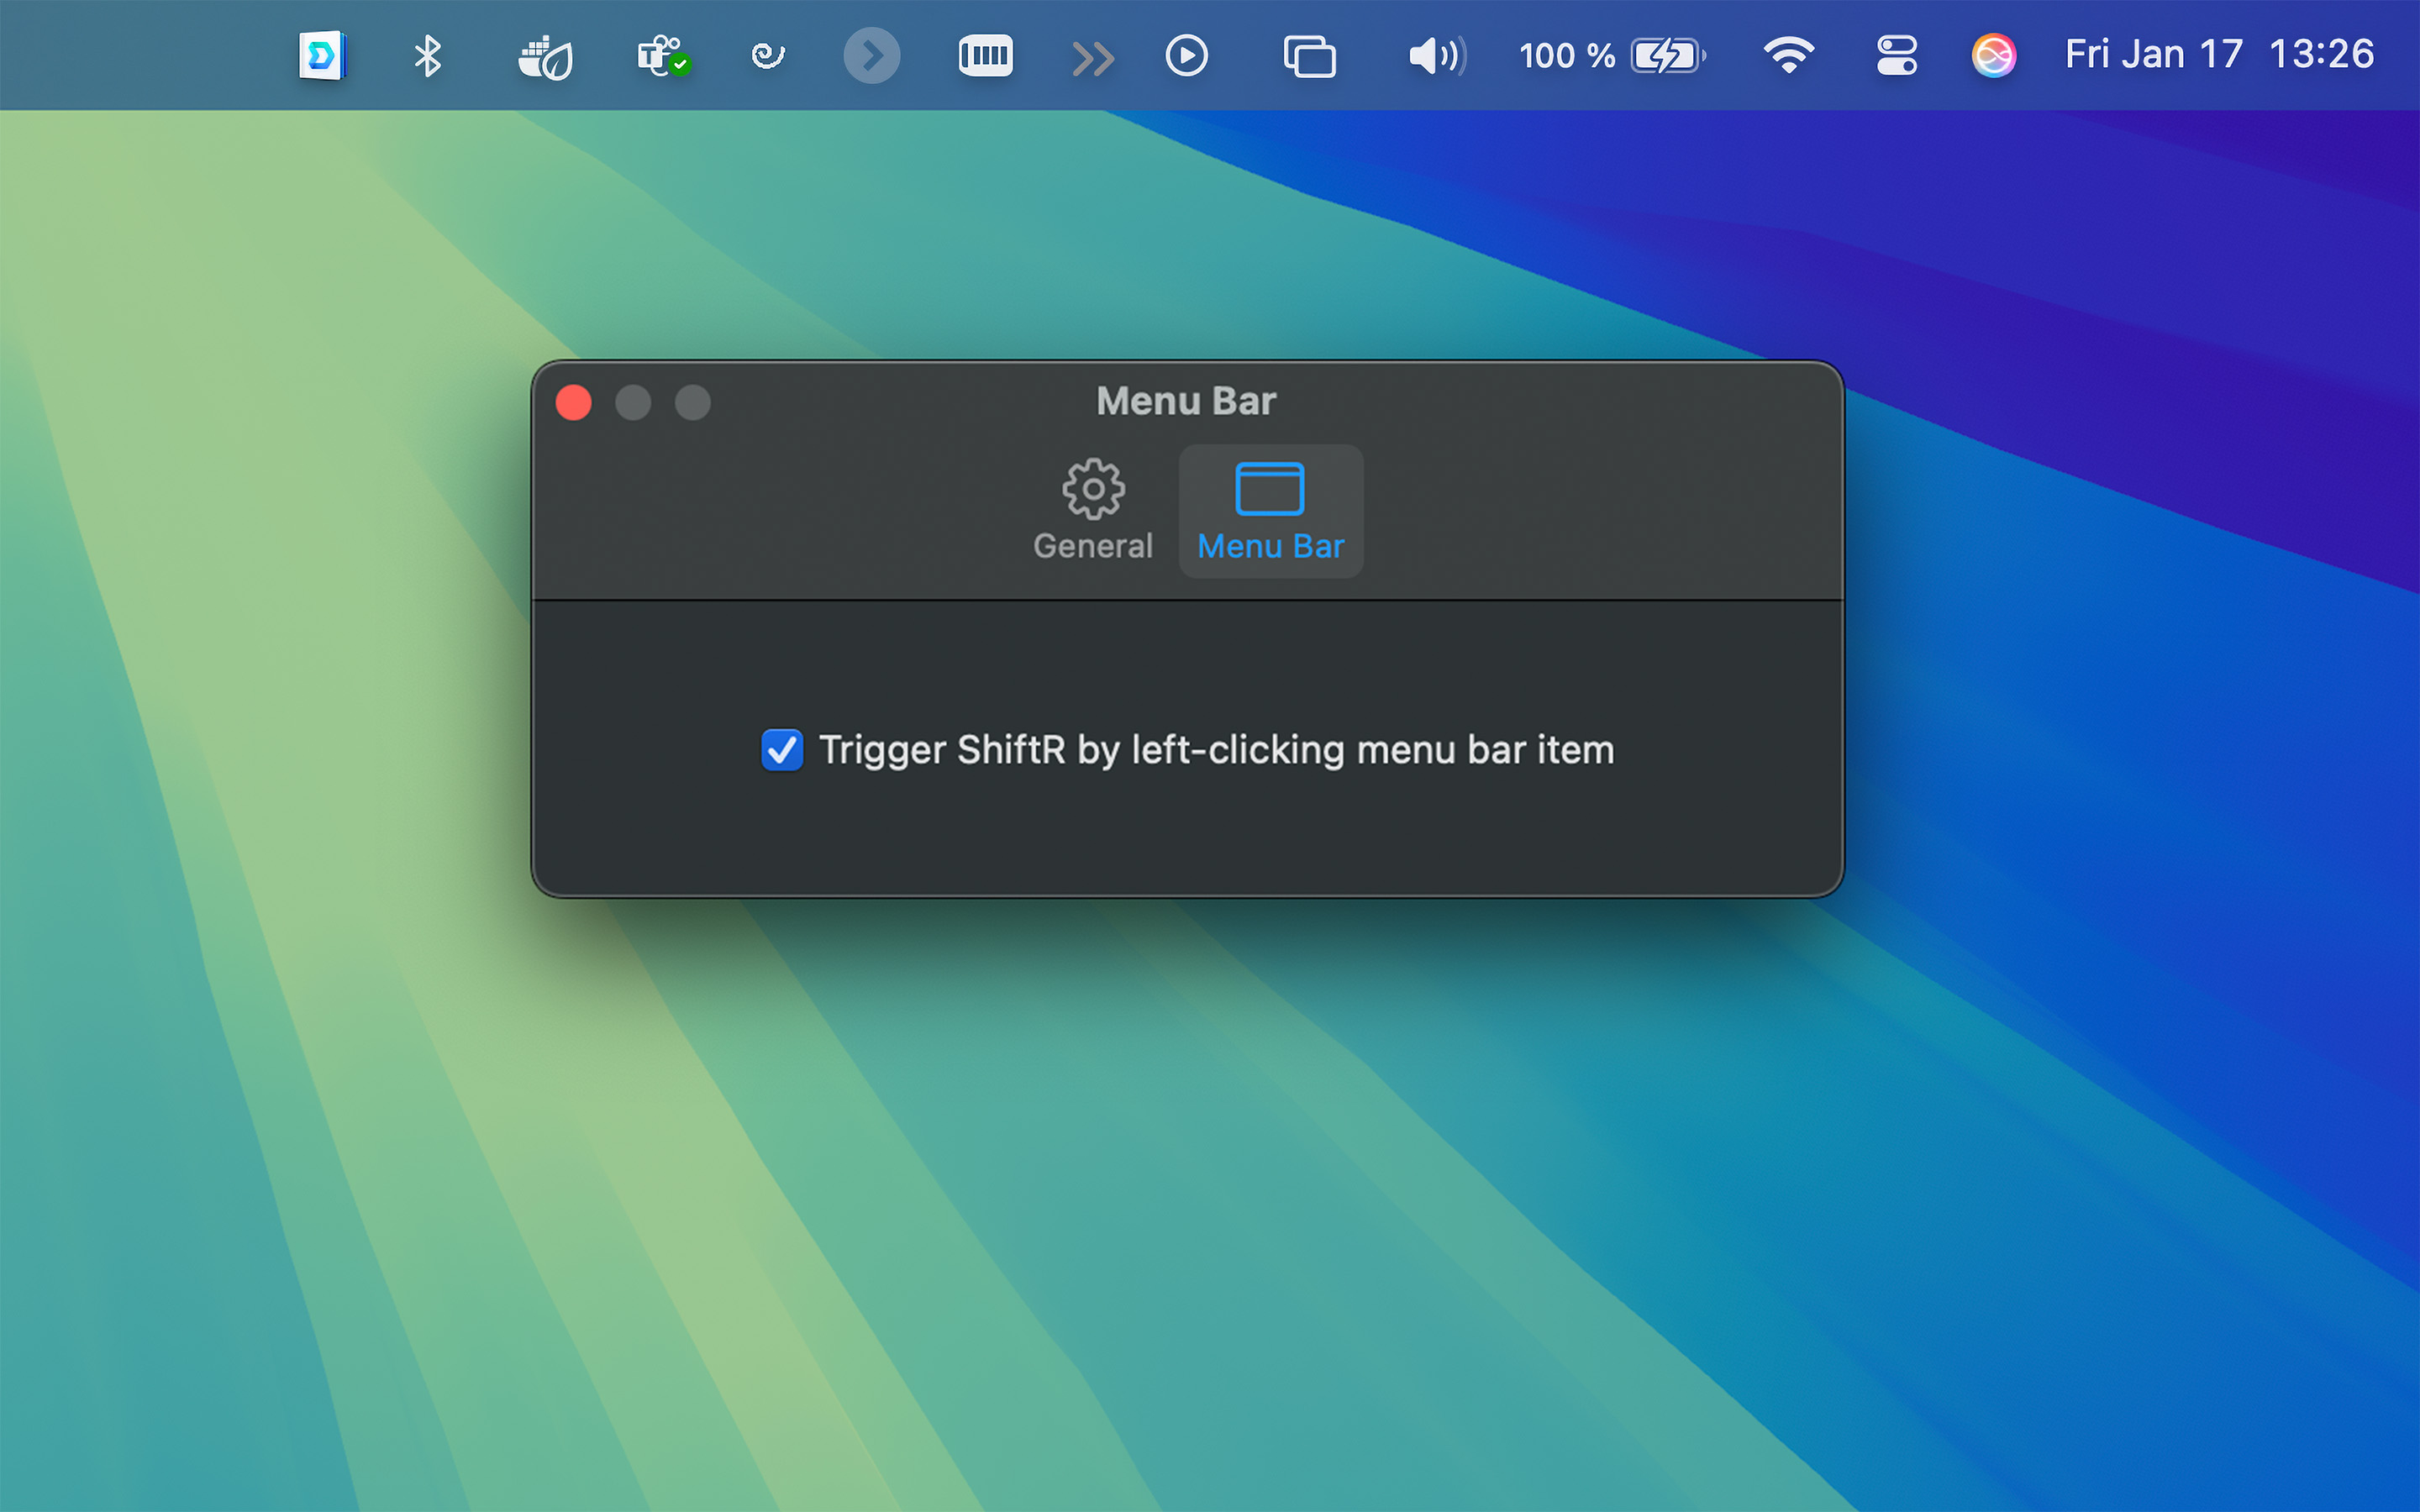Open the volume sound menu
The image size is (2420, 1512).
tap(1437, 56)
